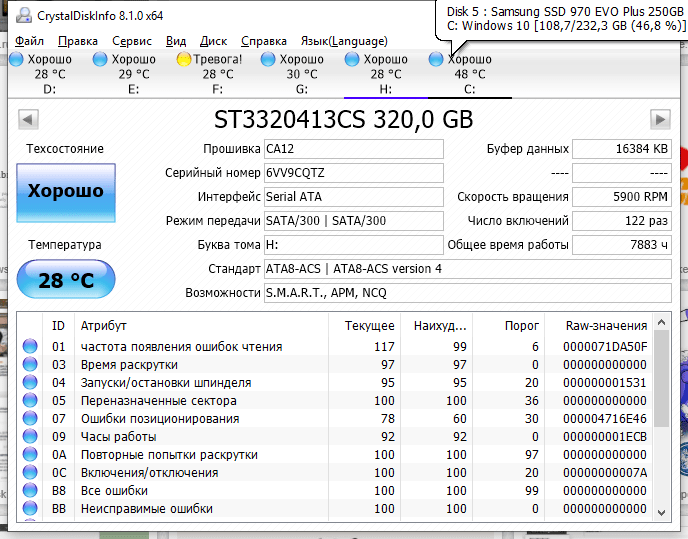Click the Интерфейс field Serial ATA
688x539 pixels.
(x=354, y=197)
